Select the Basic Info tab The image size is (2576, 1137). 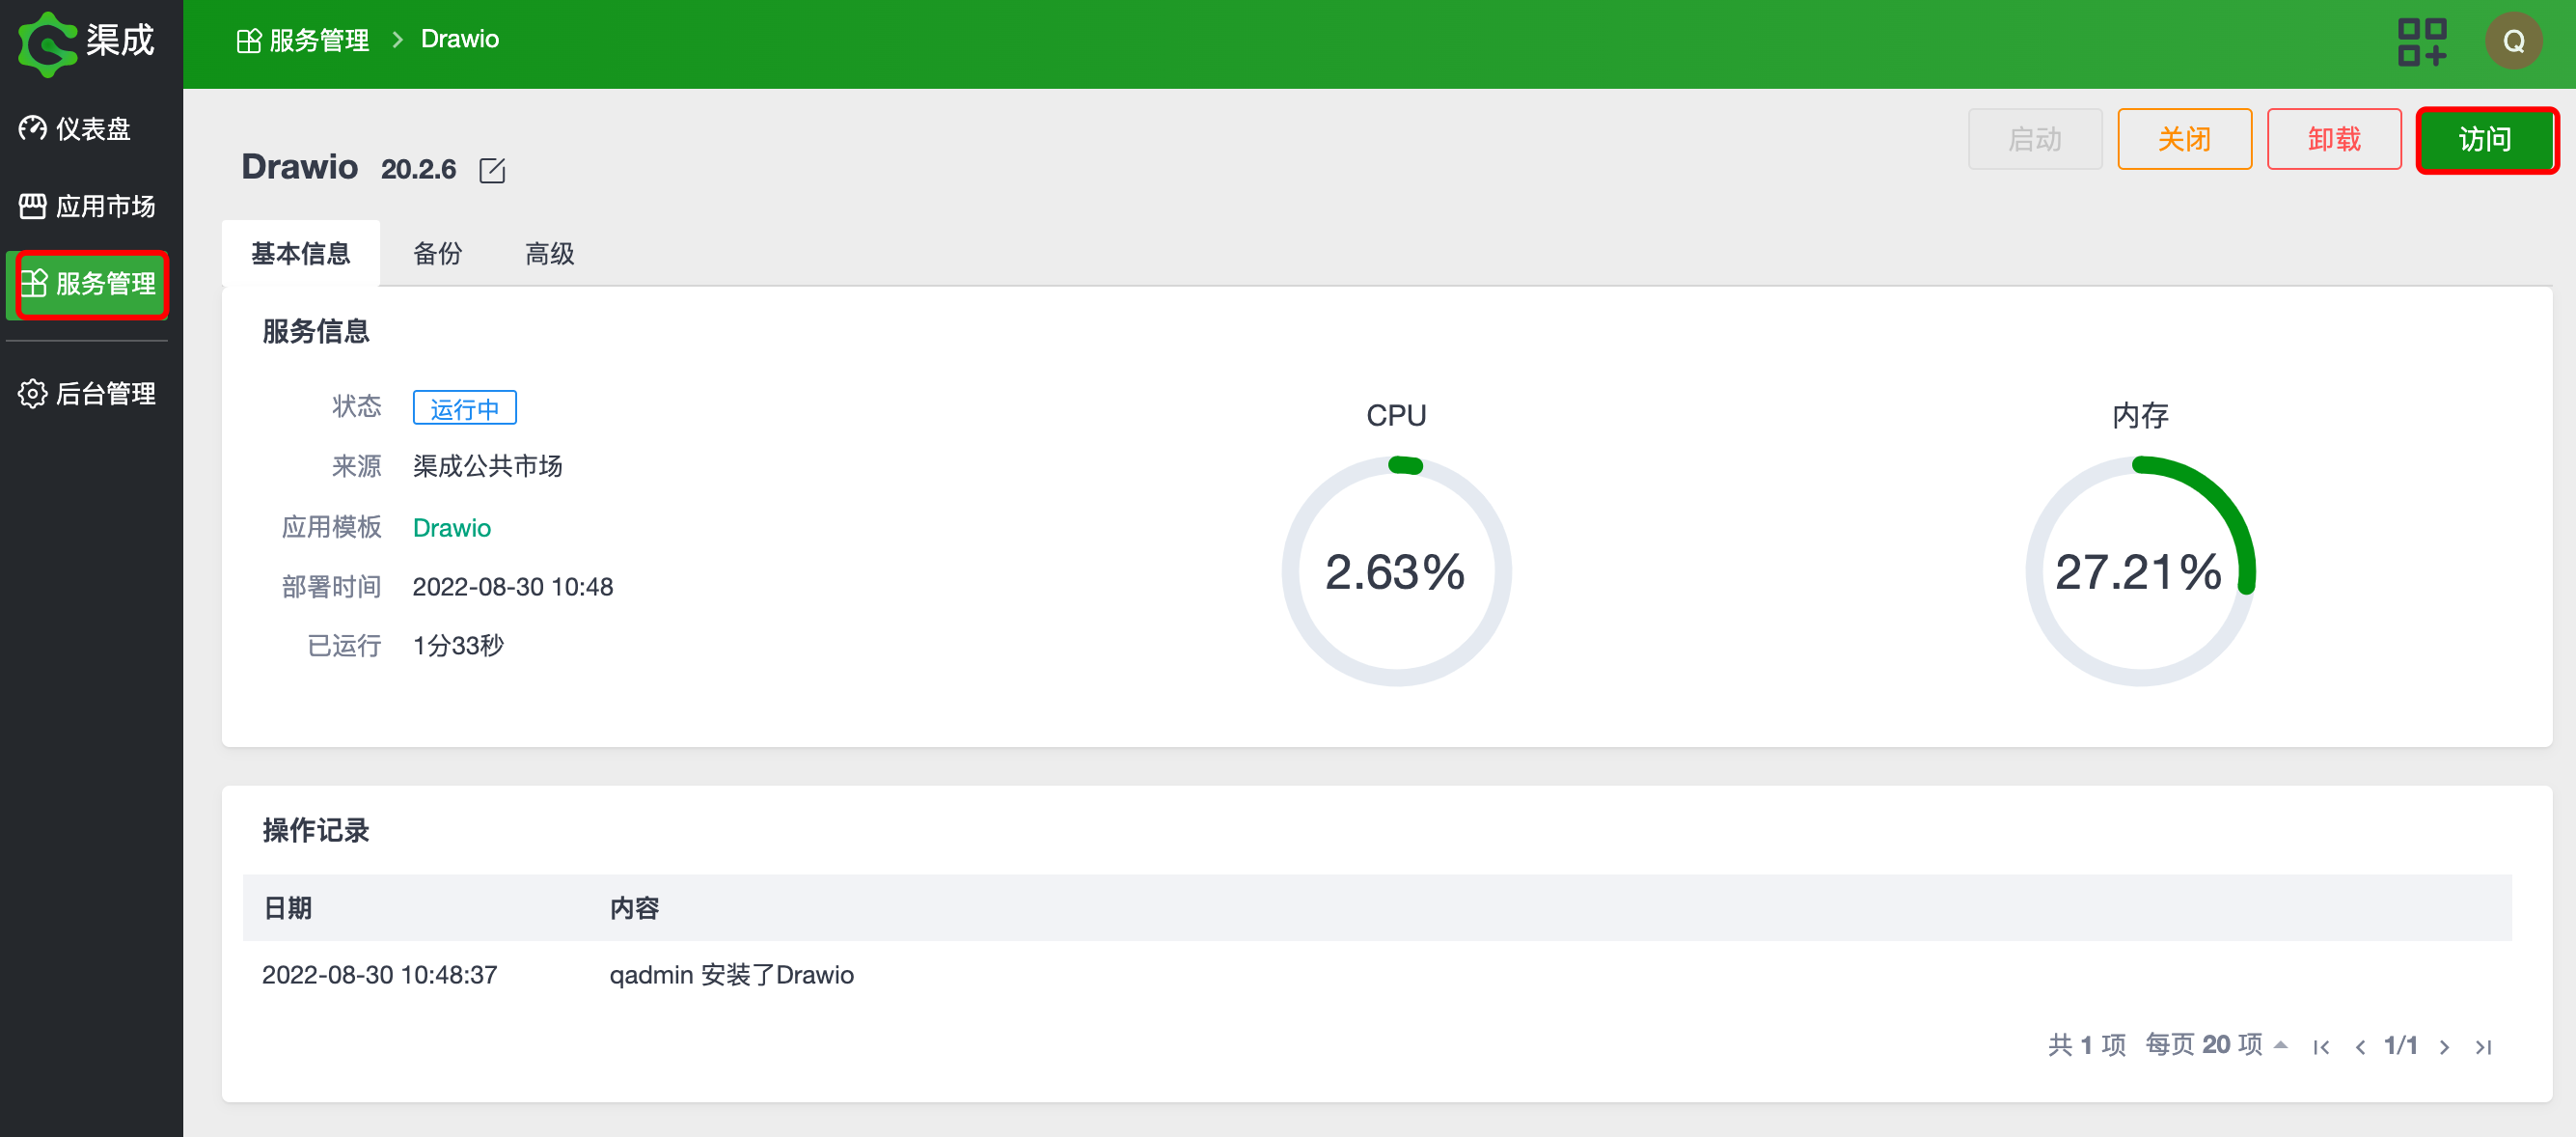[300, 253]
